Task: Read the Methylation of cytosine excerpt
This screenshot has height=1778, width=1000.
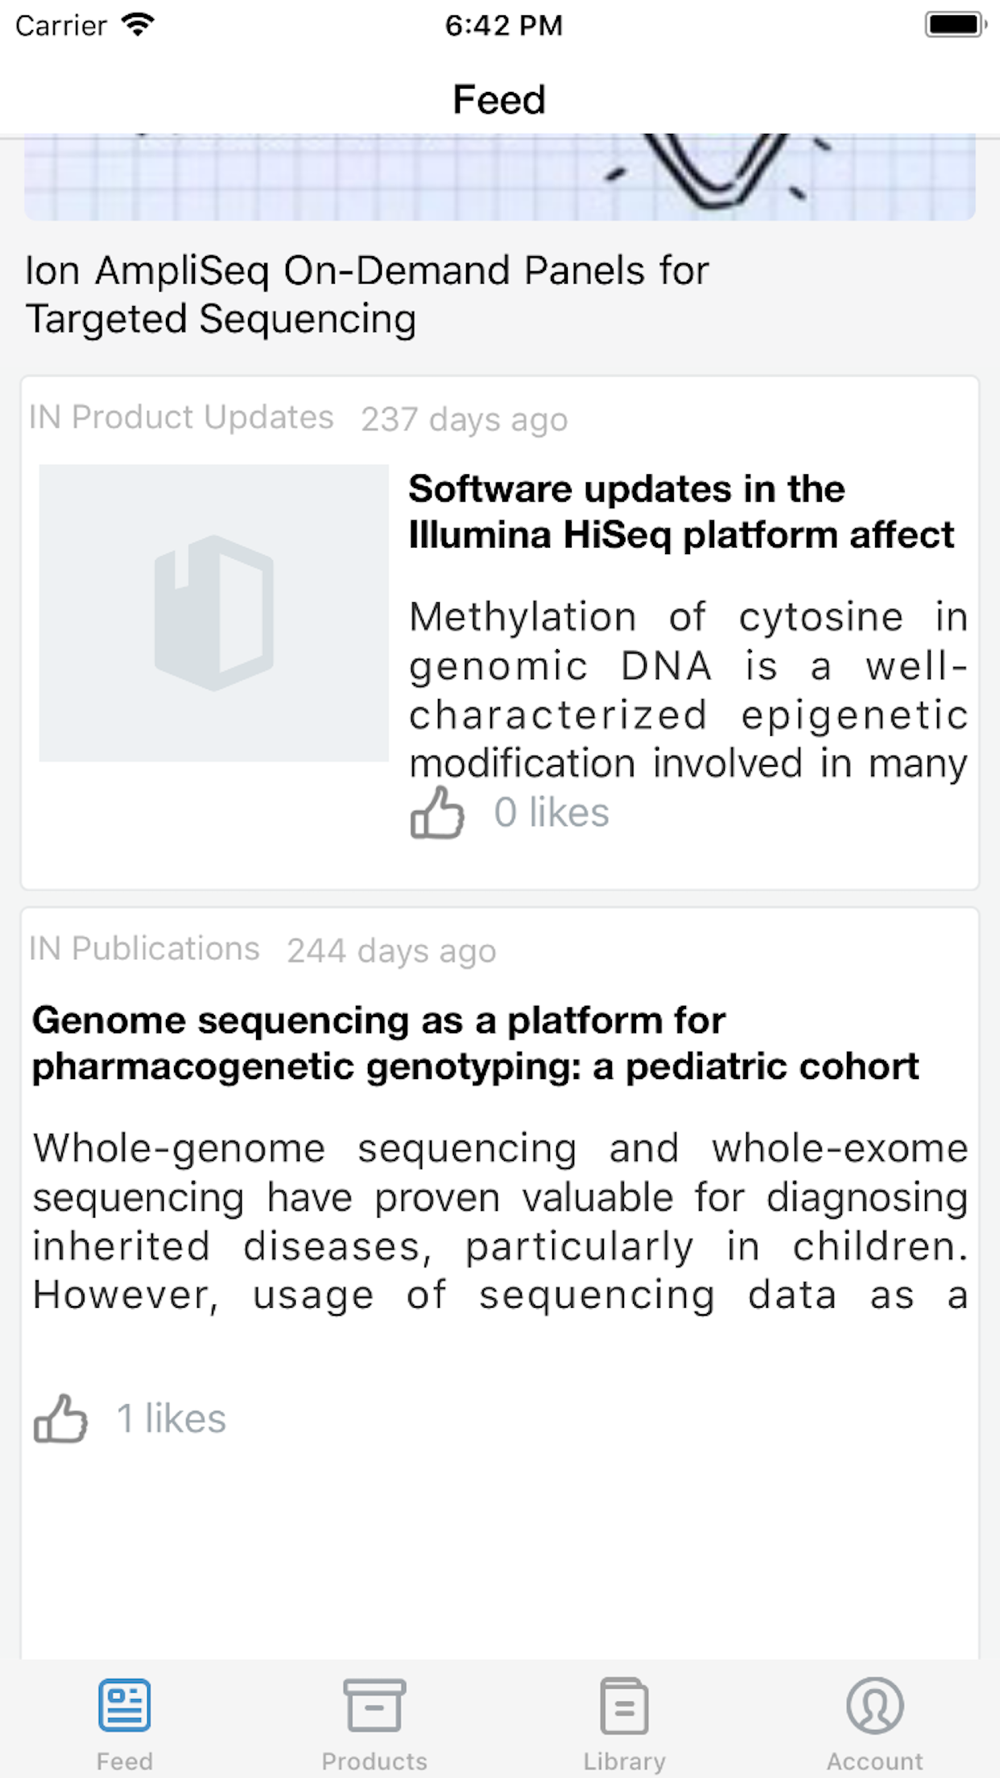Action: 688,690
